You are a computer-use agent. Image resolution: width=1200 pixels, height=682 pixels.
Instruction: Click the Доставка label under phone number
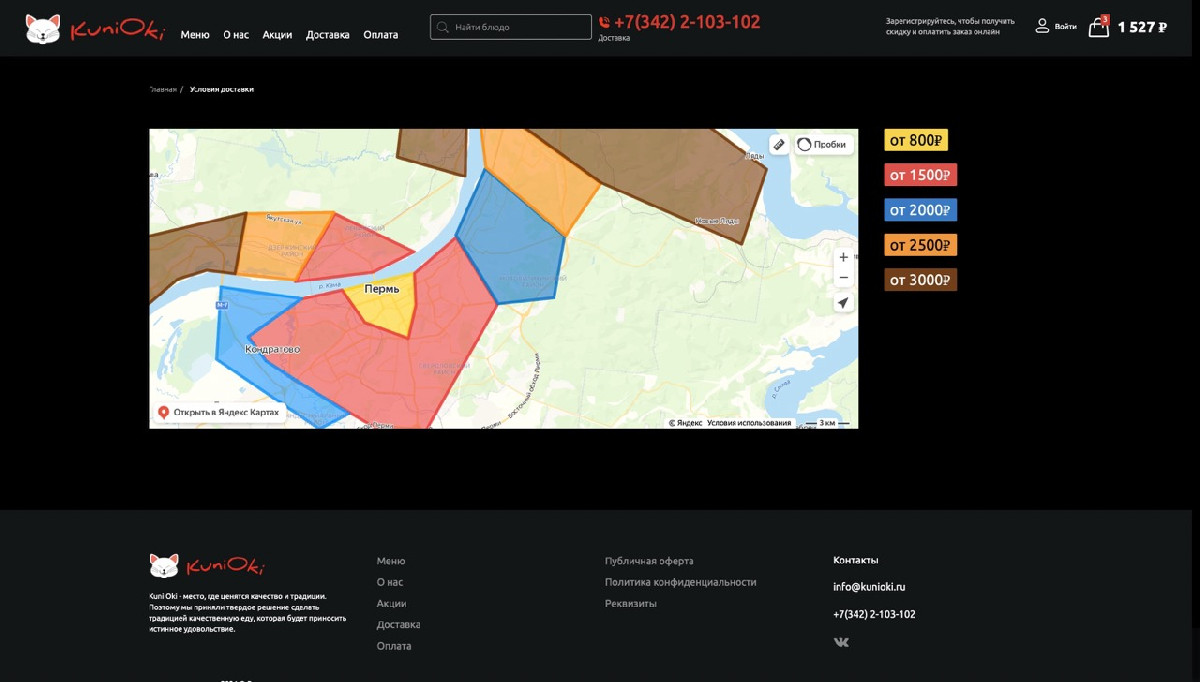(615, 39)
